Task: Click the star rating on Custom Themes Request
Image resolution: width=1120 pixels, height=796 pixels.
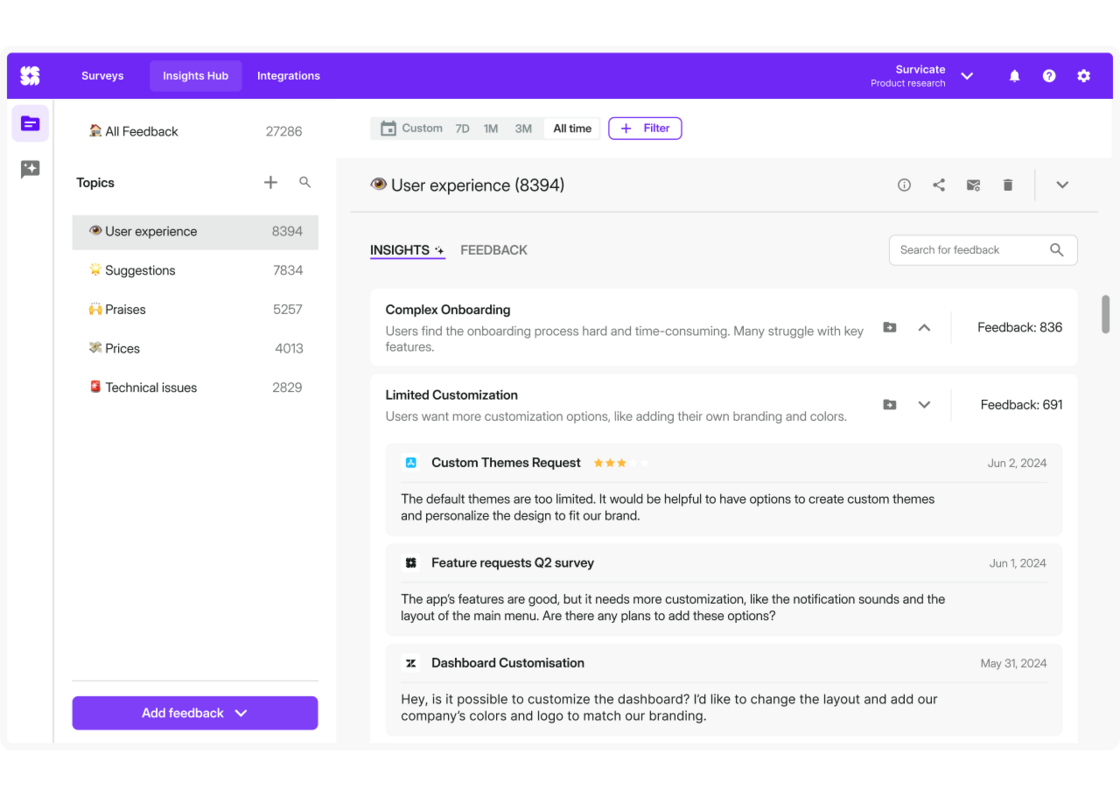Action: click(620, 463)
